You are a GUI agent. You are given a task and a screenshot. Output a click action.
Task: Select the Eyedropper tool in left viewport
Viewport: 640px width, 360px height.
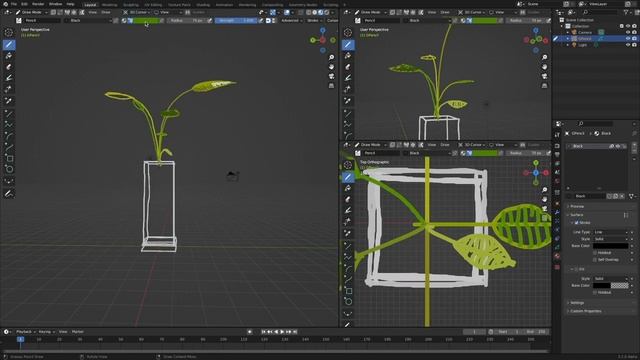coord(9,100)
